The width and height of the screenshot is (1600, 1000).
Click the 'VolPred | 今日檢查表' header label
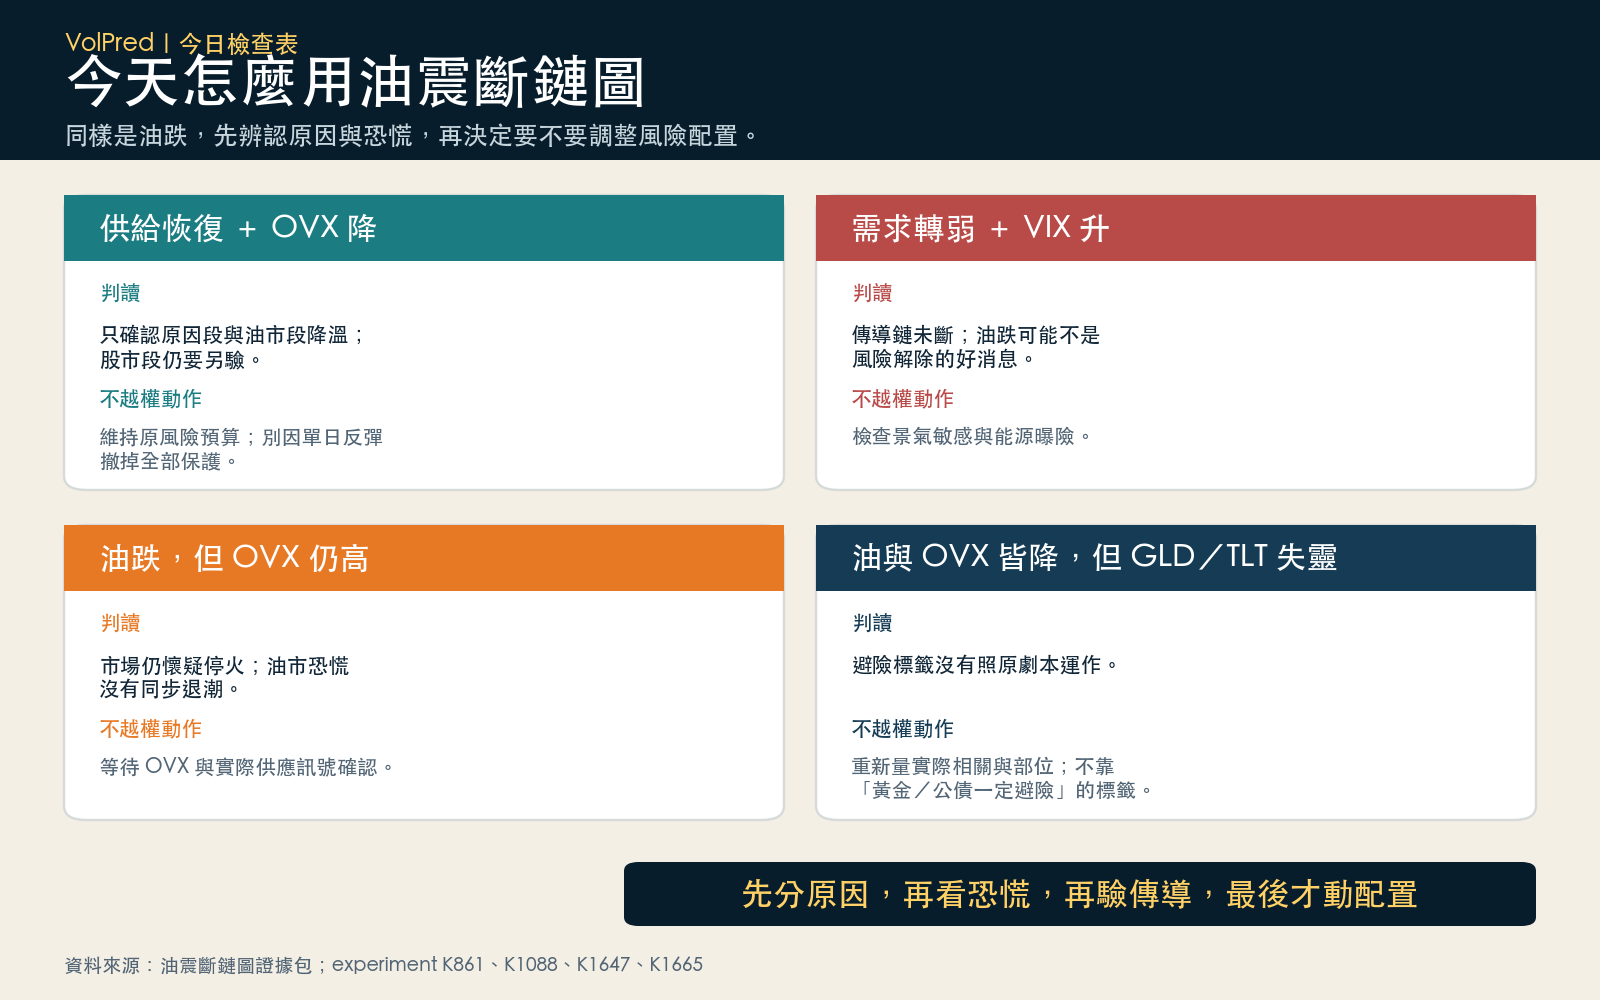tap(182, 43)
